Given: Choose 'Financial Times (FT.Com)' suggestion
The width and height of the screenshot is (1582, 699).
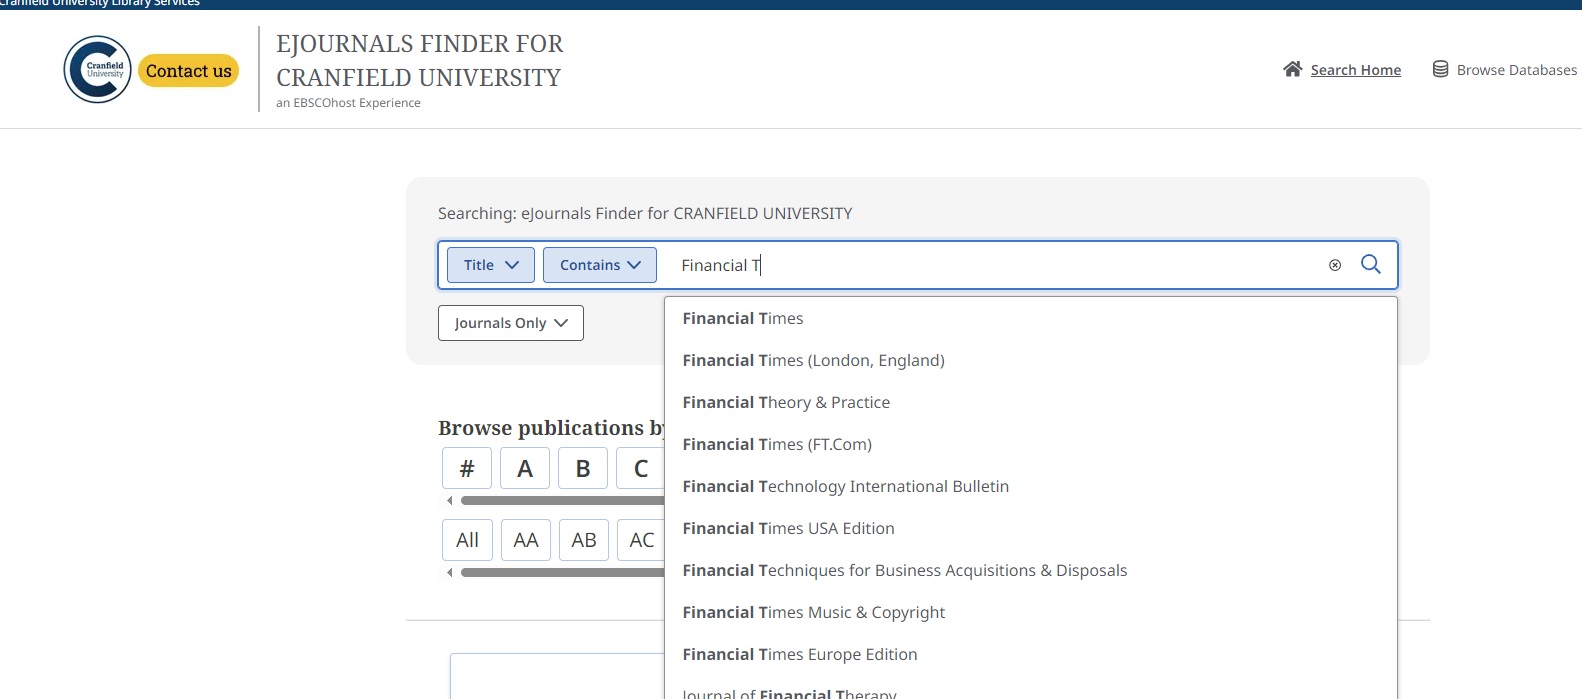Looking at the screenshot, I should (x=1030, y=444).
